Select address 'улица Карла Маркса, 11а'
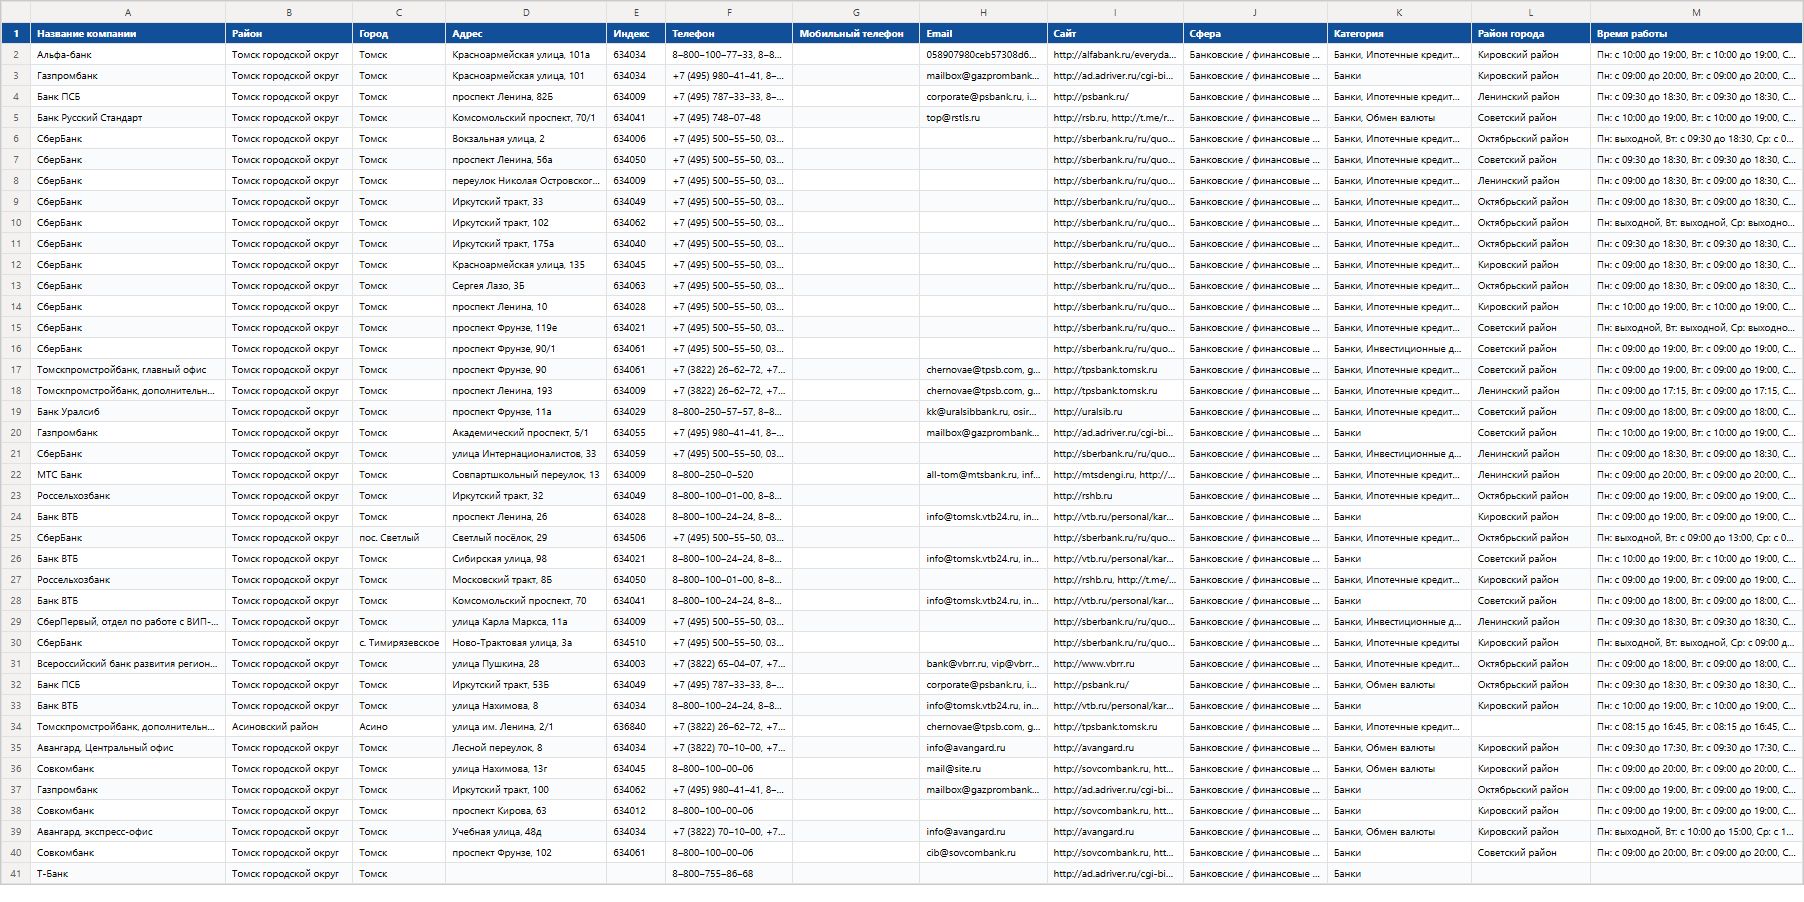Viewport: 1804px width, 902px height. 526,622
